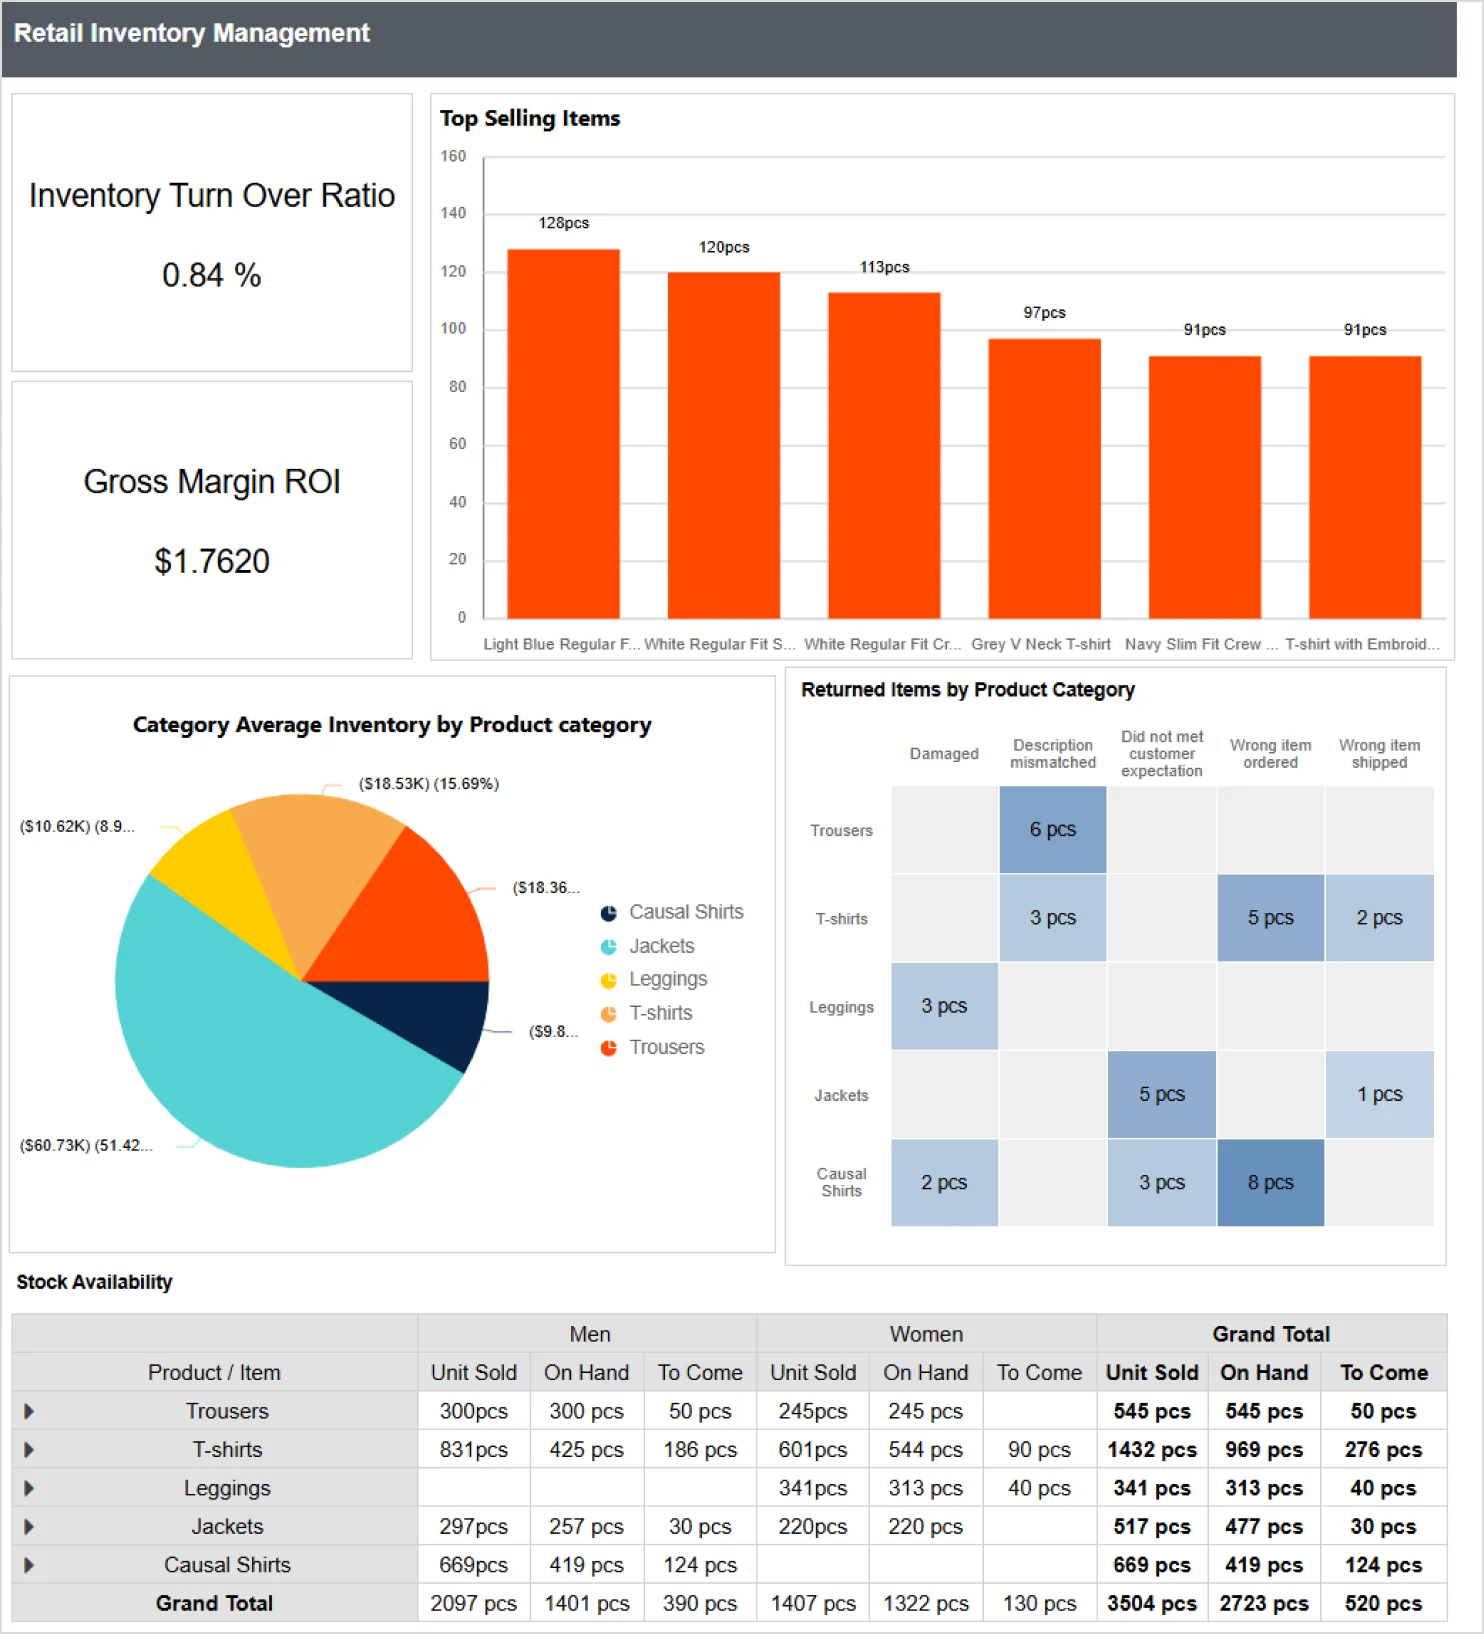Click the 97pcs bar label
The height and width of the screenshot is (1634, 1484).
(1044, 313)
